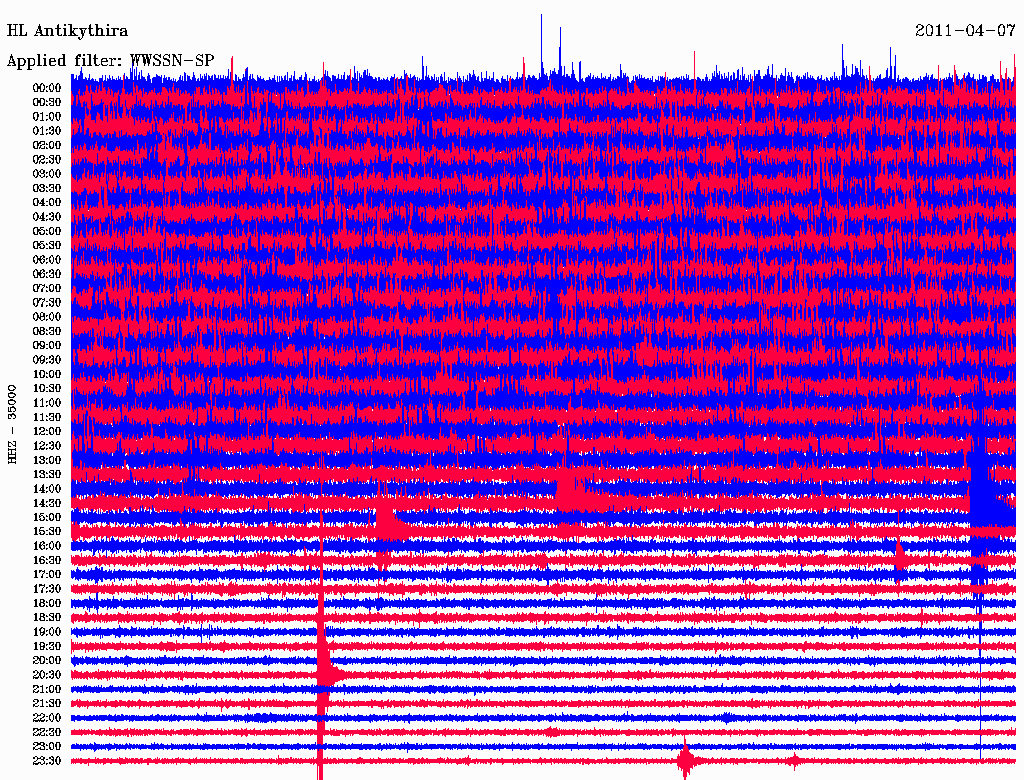Select the 07:00 time row label
This screenshot has height=780, width=1024.
(47, 289)
